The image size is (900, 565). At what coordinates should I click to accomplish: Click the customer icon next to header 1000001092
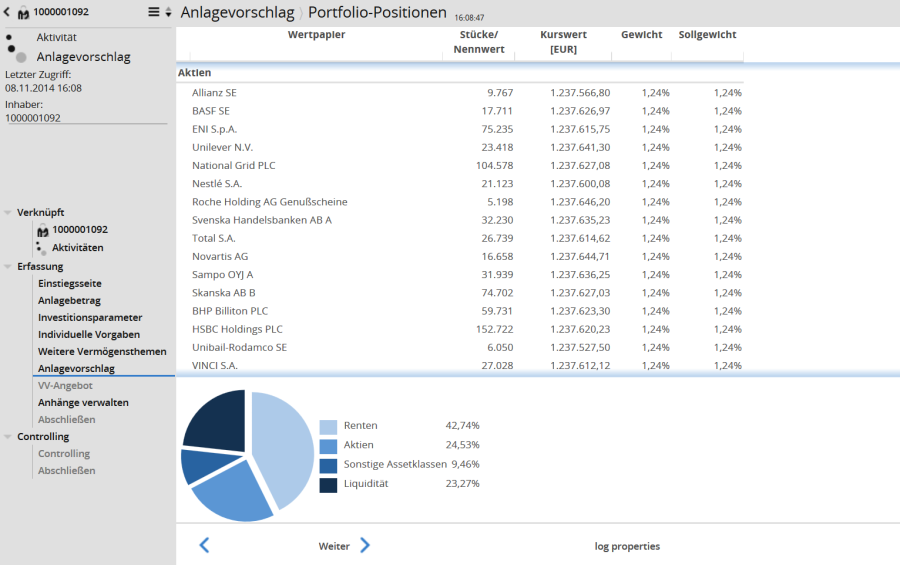click(24, 12)
